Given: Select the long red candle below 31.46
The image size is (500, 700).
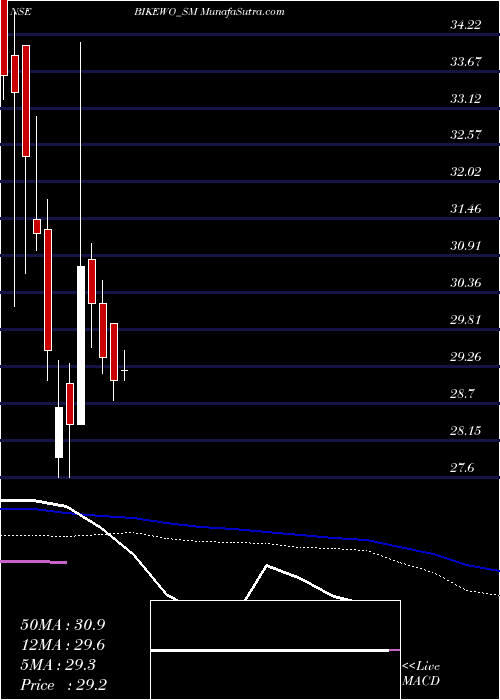Looking at the screenshot, I should [x=48, y=290].
